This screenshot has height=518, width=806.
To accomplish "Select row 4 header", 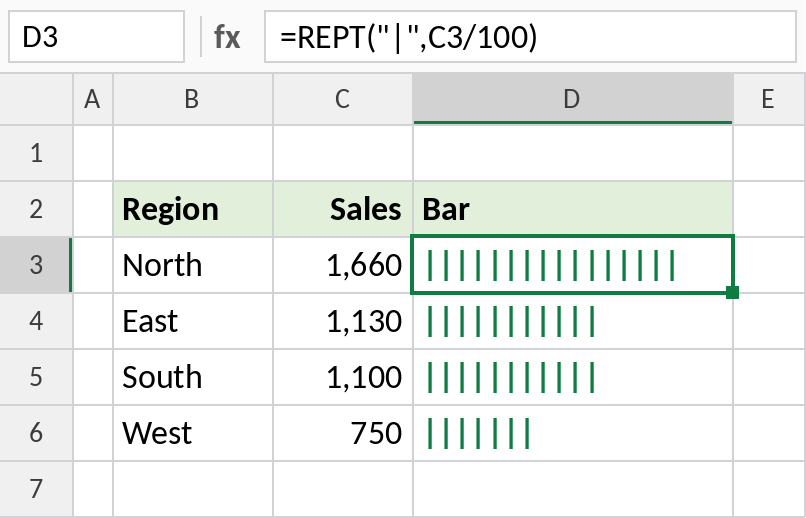I will tap(36, 321).
